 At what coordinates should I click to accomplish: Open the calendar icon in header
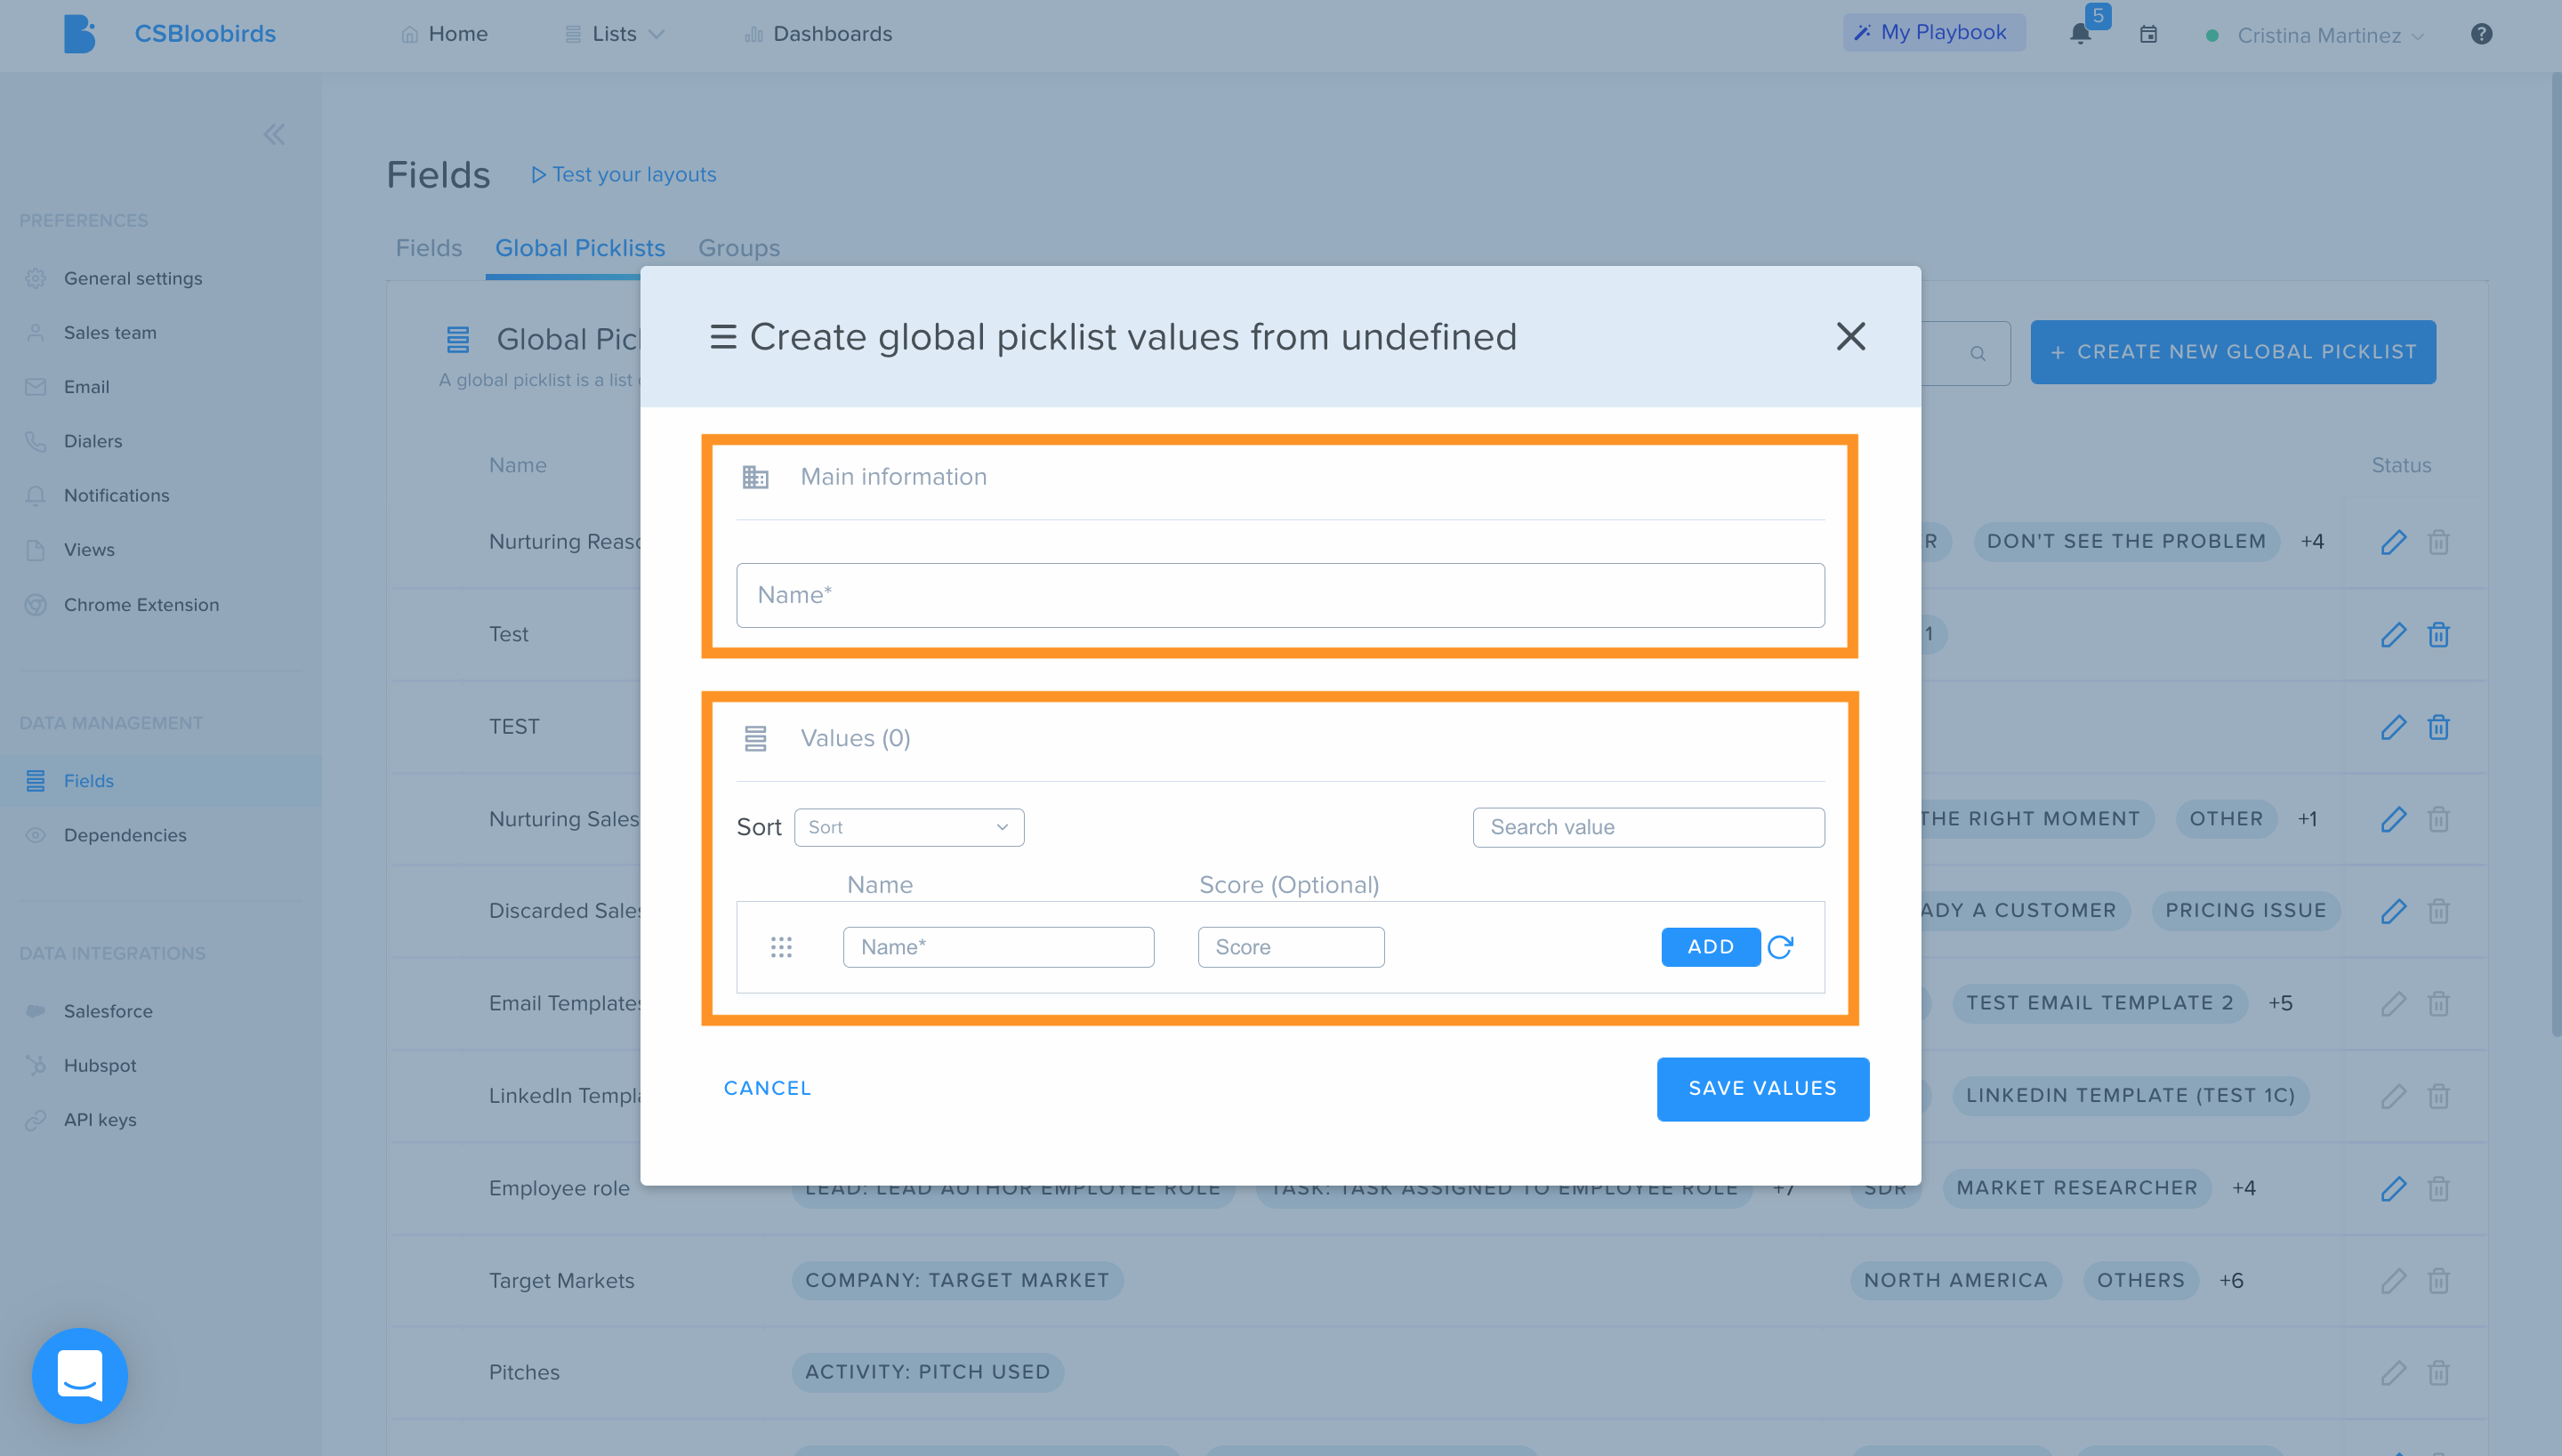tap(2148, 35)
